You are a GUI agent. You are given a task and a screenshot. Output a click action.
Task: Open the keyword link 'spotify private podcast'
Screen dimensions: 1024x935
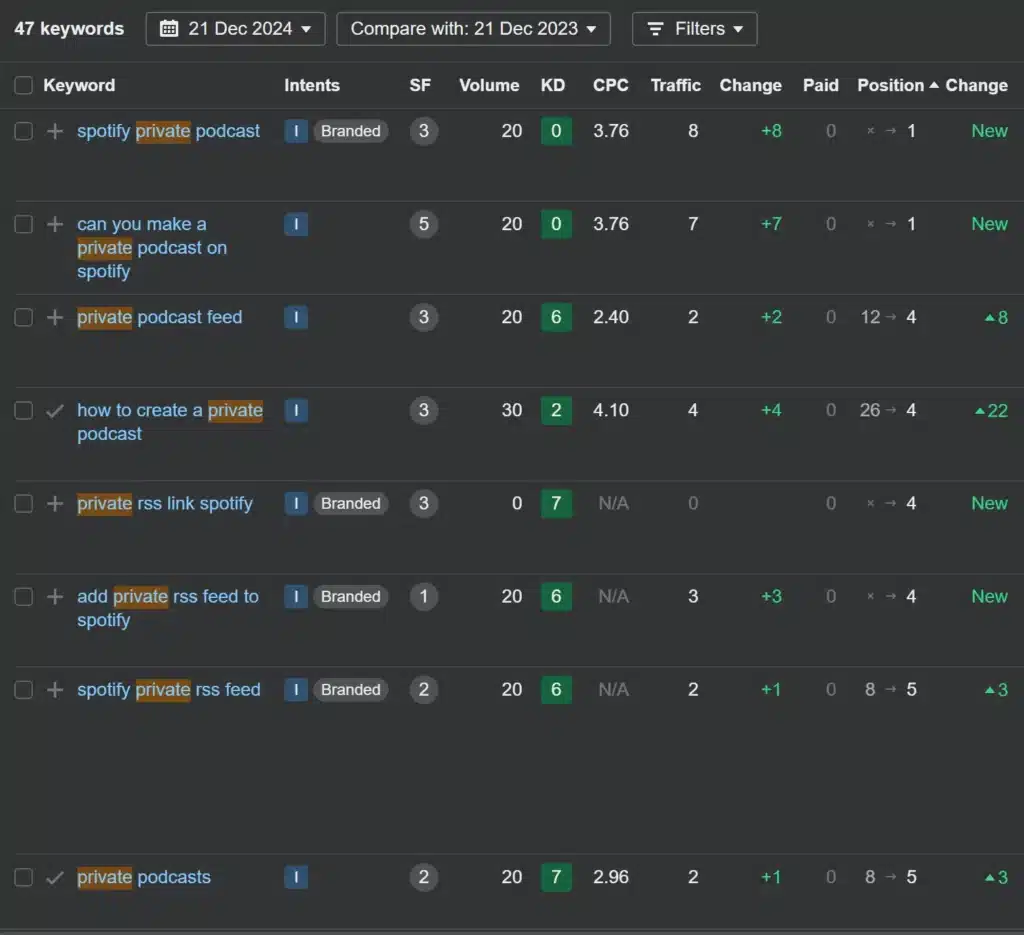tap(168, 130)
